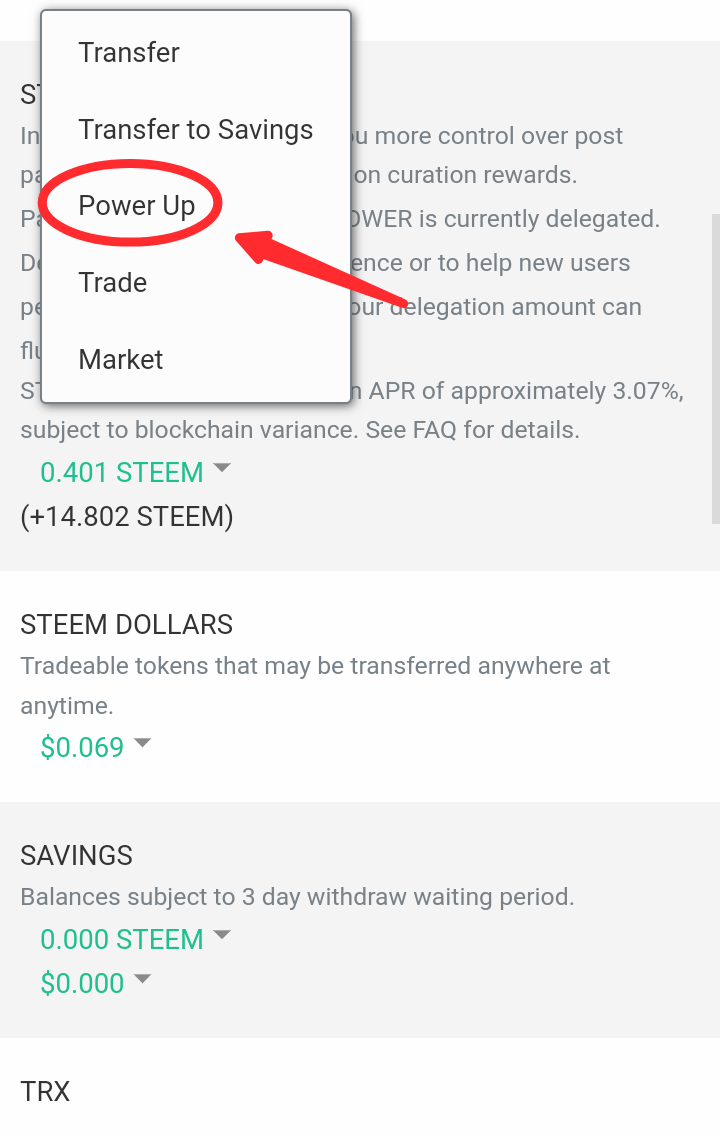Click the 0.401 STEEM balance

(122, 472)
